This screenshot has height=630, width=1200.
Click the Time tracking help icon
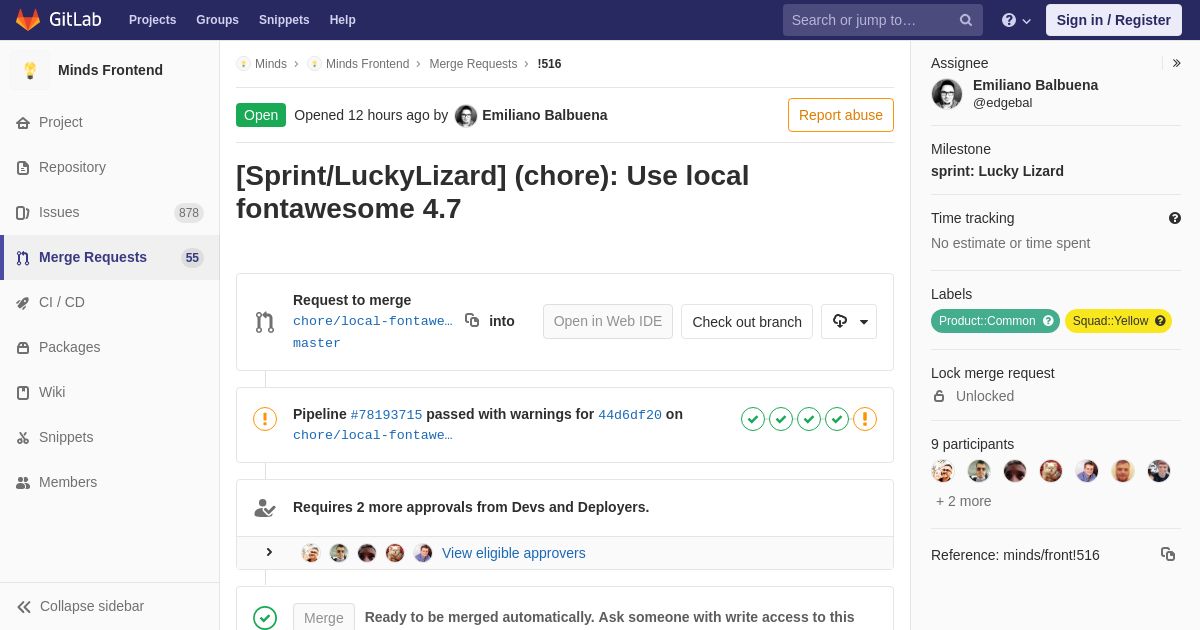tap(1174, 218)
